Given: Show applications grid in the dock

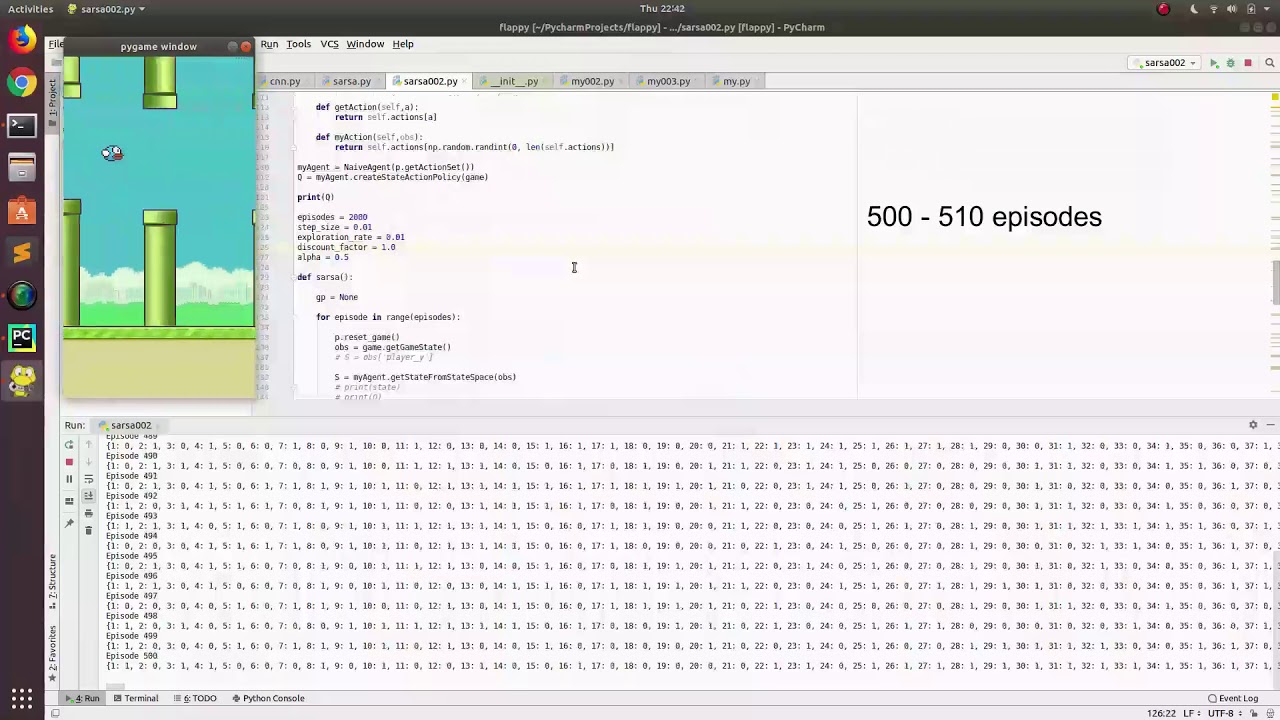Looking at the screenshot, I should pyautogui.click(x=22, y=698).
